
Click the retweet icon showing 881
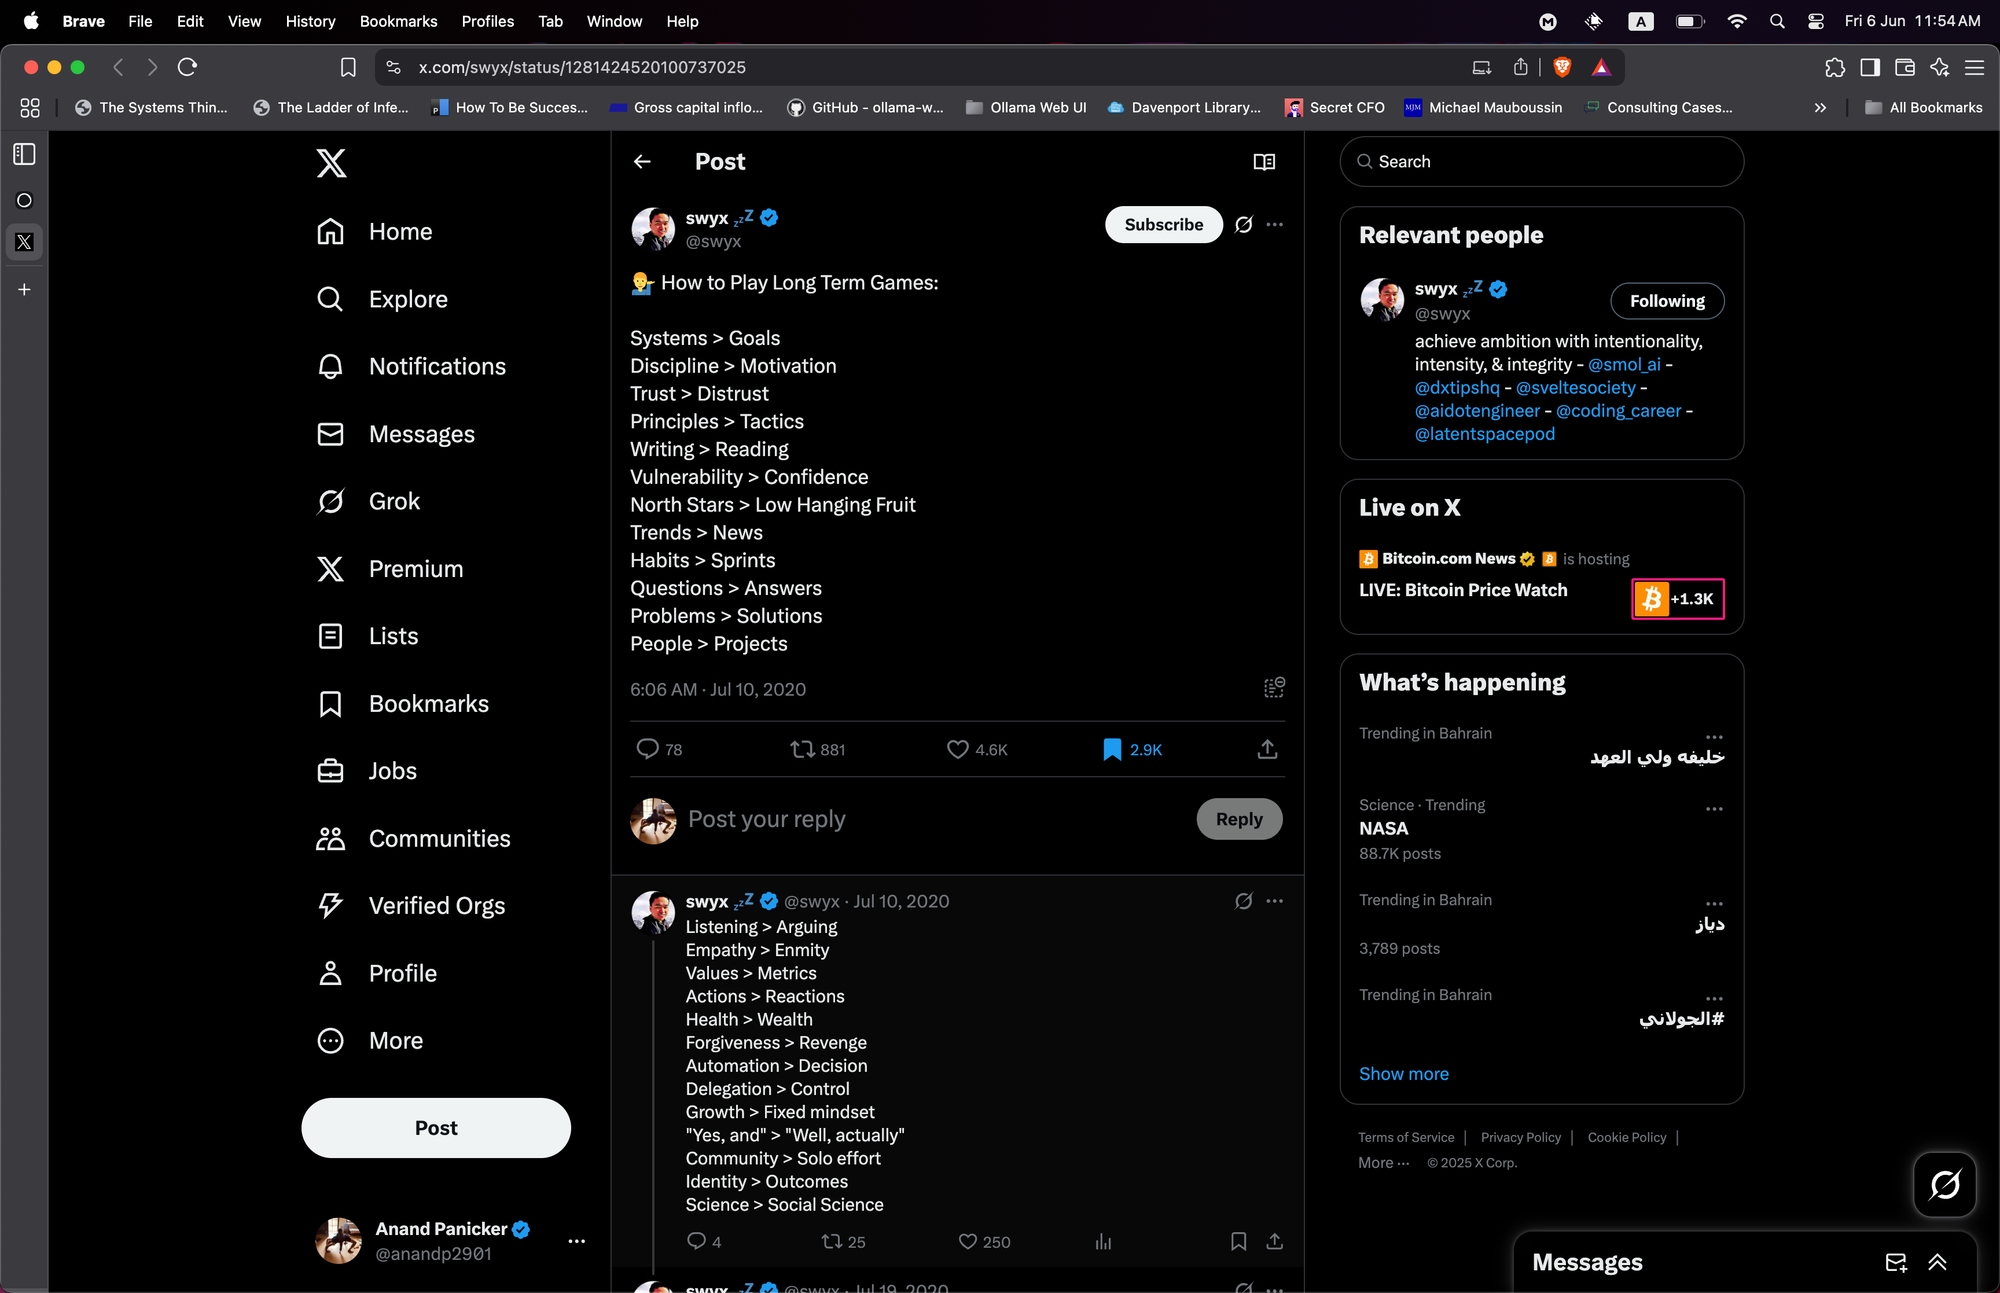[802, 749]
